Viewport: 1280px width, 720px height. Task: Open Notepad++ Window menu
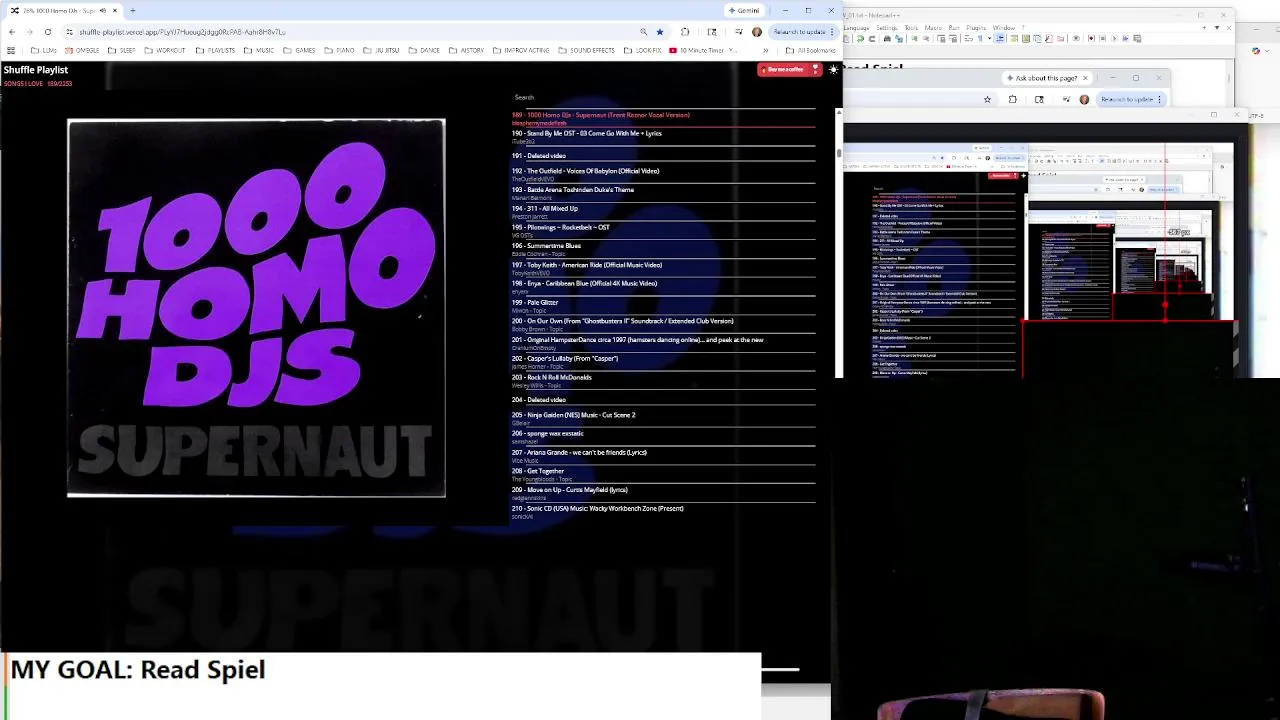pyautogui.click(x=1004, y=28)
